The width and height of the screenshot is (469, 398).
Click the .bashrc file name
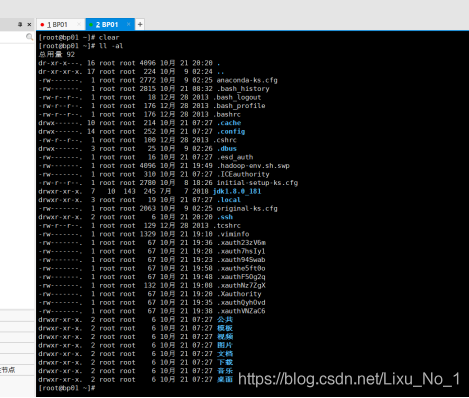pos(227,114)
